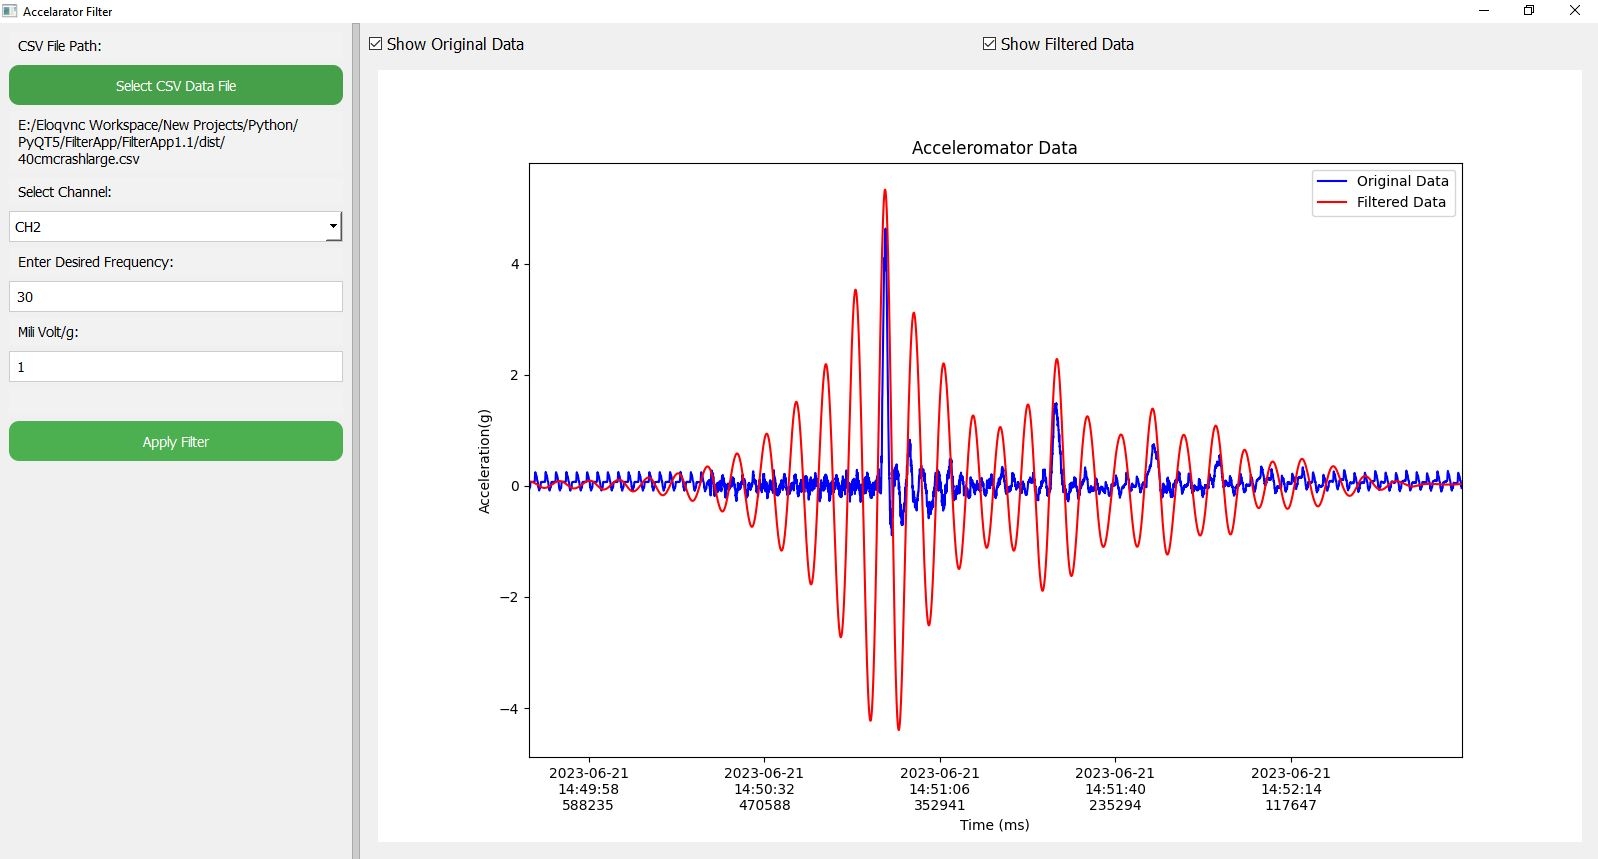Click the red Filtered Data legend line

1332,202
